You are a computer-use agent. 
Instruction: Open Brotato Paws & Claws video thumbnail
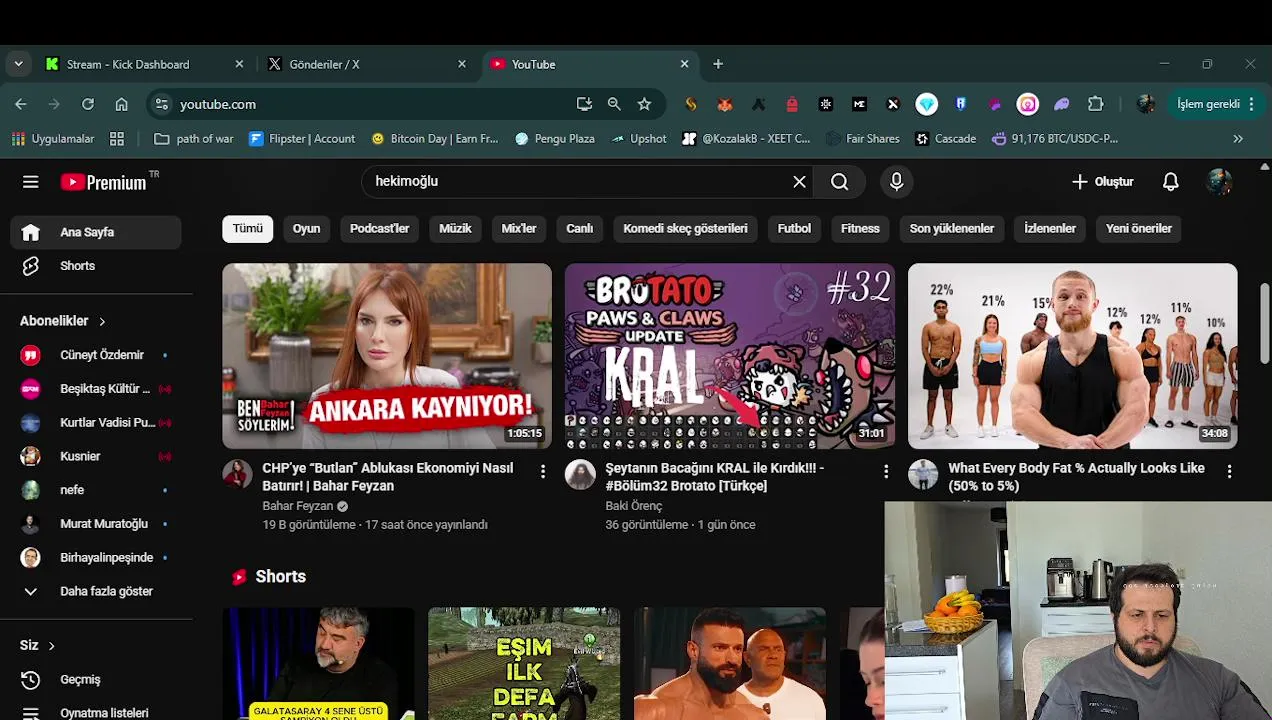(x=730, y=356)
